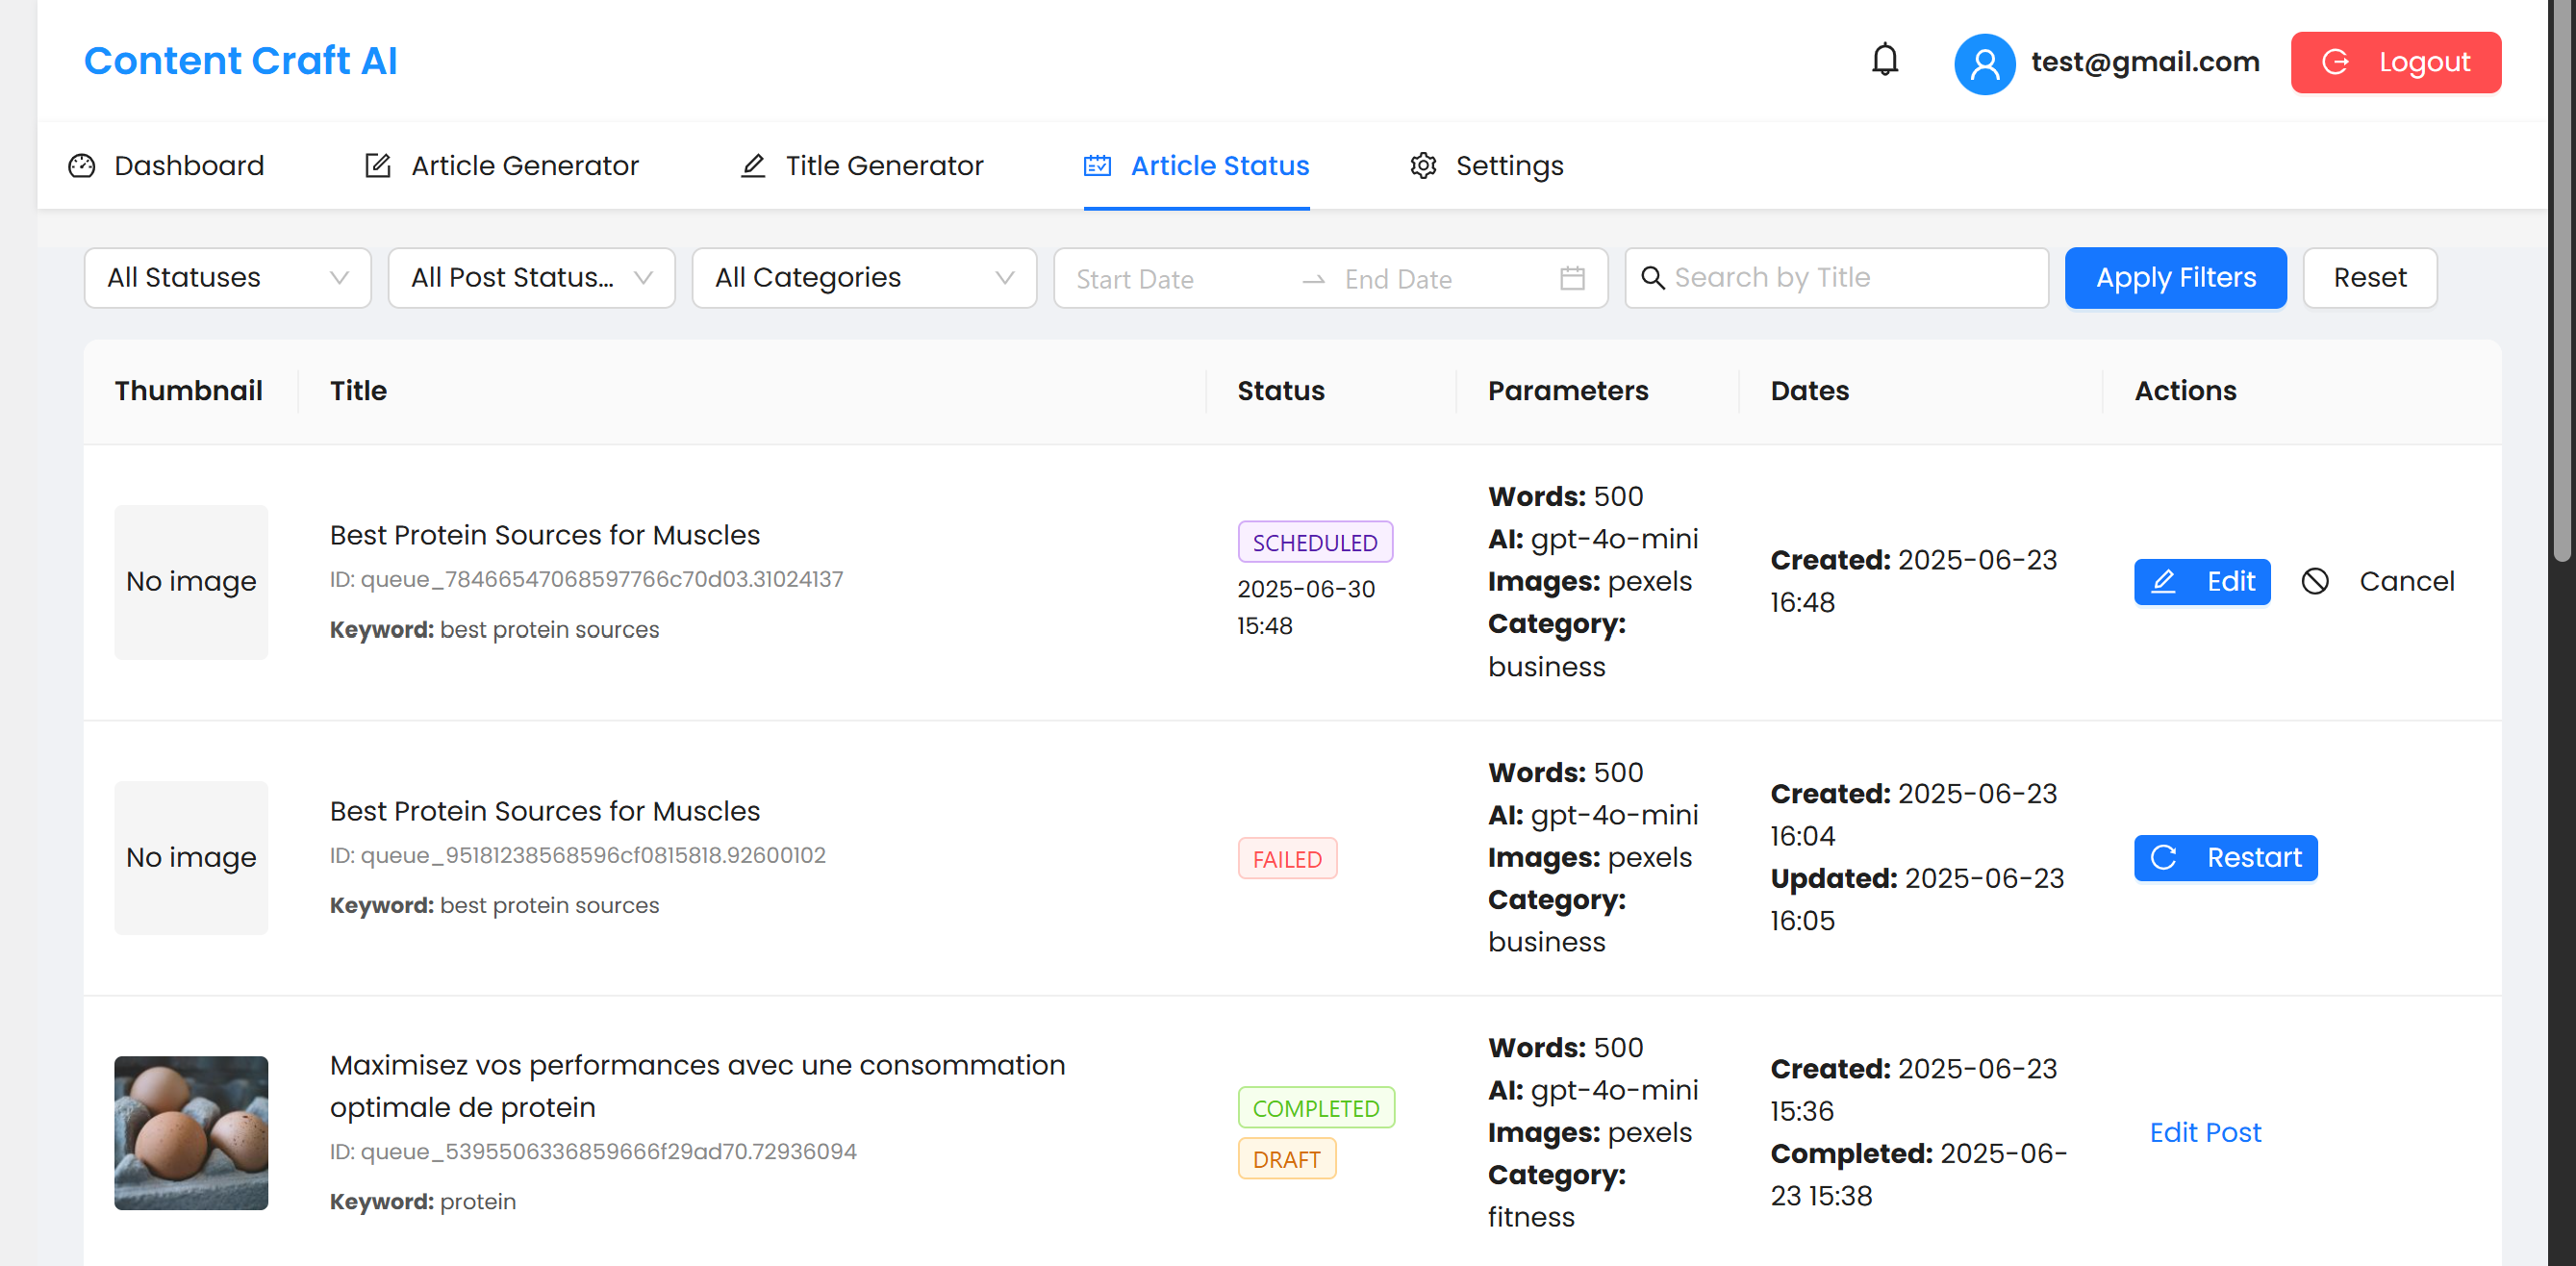The height and width of the screenshot is (1266, 2576).
Task: Click the scheduled time 2025-06-30 15:48
Action: click(1306, 608)
